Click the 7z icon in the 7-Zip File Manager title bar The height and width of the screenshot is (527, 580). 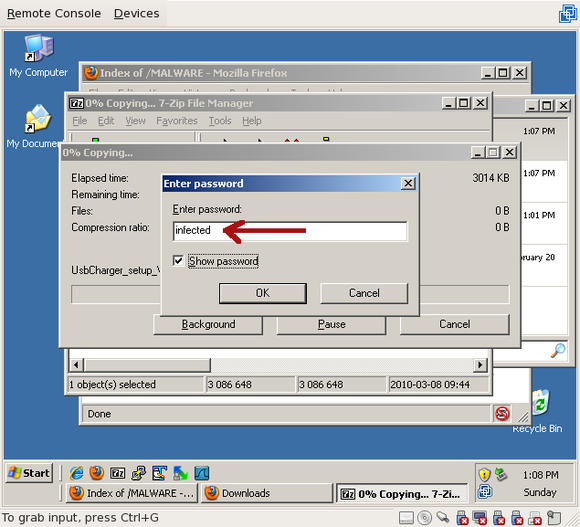click(x=77, y=103)
